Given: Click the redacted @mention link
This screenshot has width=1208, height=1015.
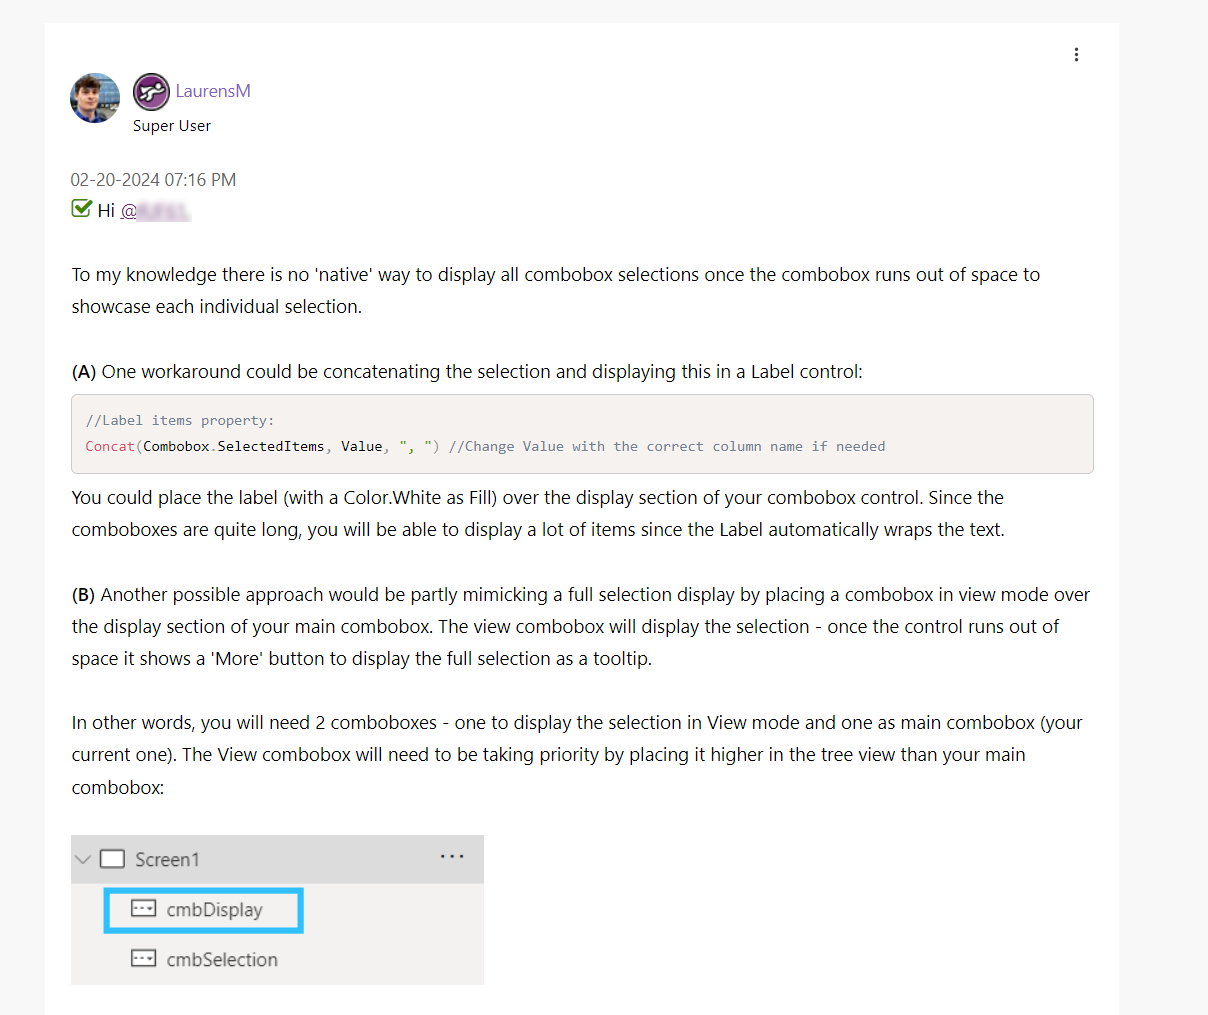Looking at the screenshot, I should tap(166, 211).
